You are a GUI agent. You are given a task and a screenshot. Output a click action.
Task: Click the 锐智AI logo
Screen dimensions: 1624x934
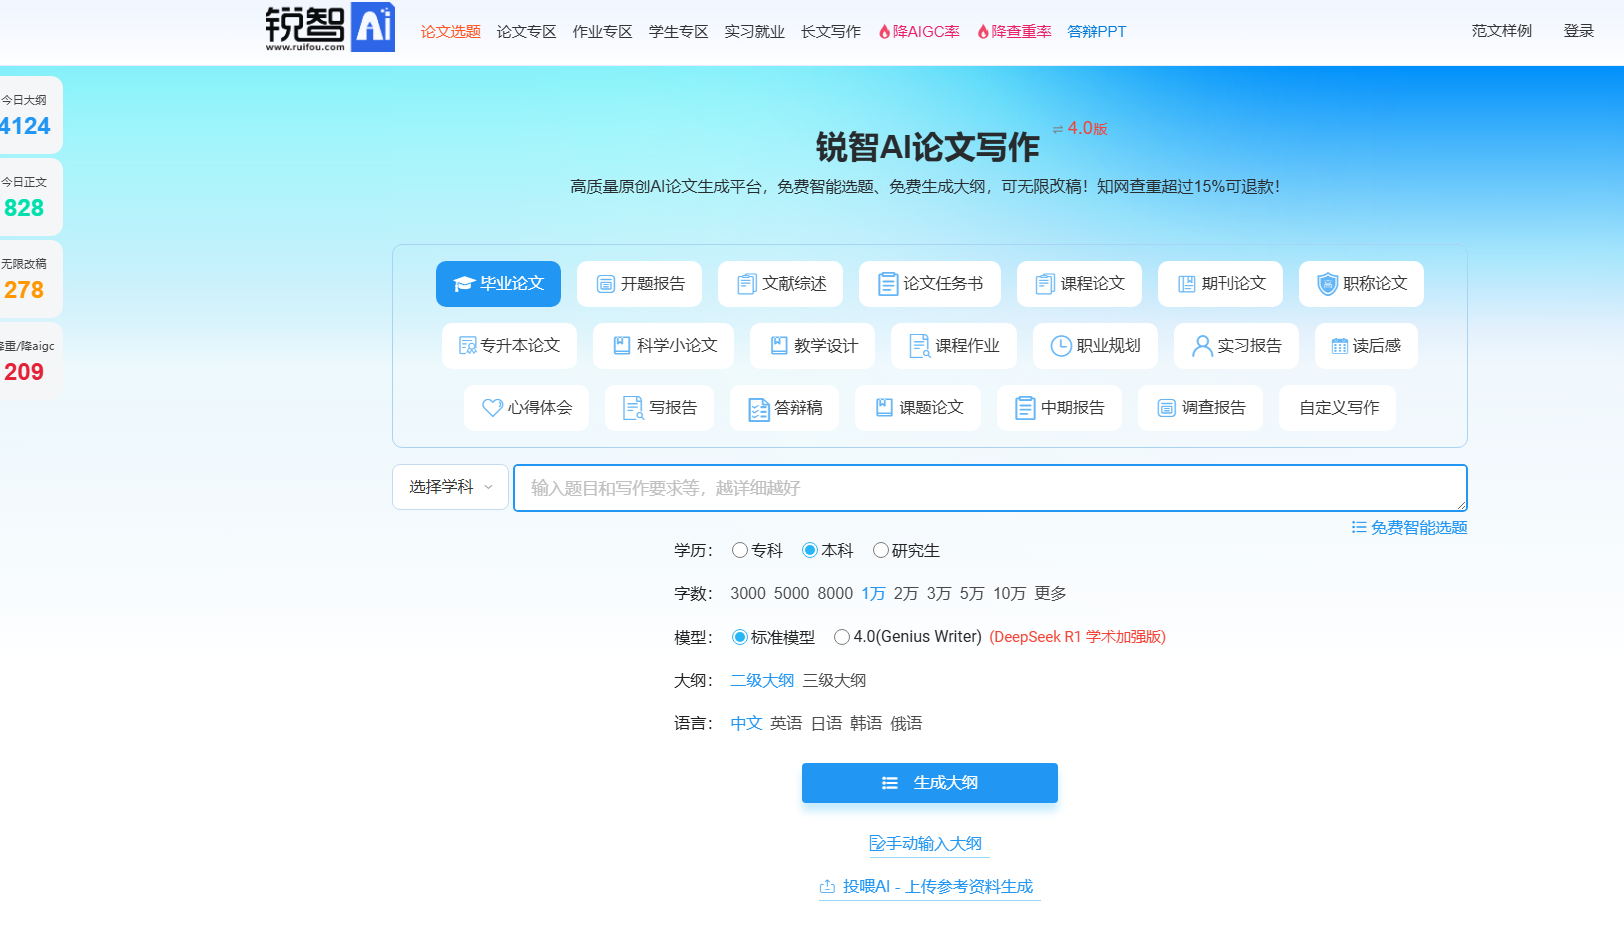click(x=330, y=28)
